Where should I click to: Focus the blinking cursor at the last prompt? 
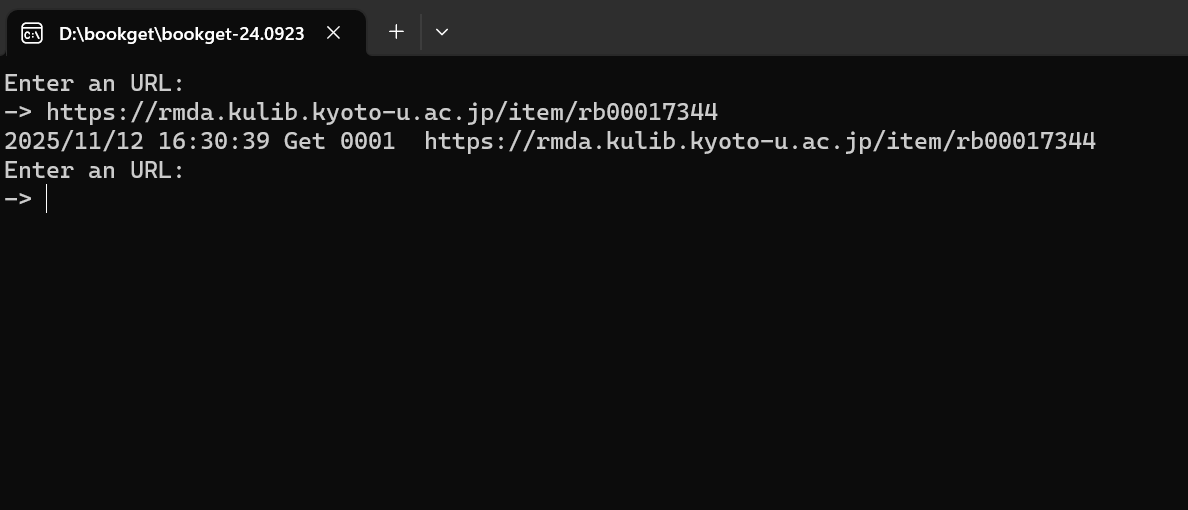tap(47, 199)
